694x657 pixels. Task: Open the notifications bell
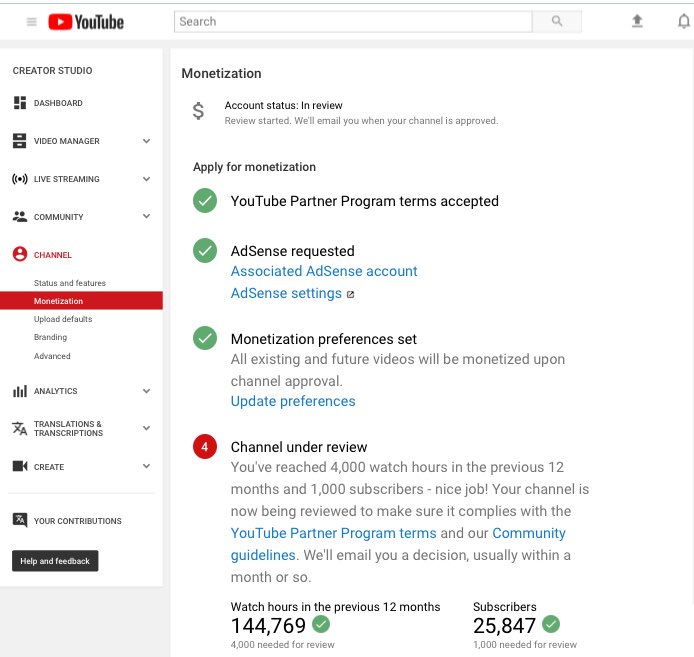click(684, 21)
